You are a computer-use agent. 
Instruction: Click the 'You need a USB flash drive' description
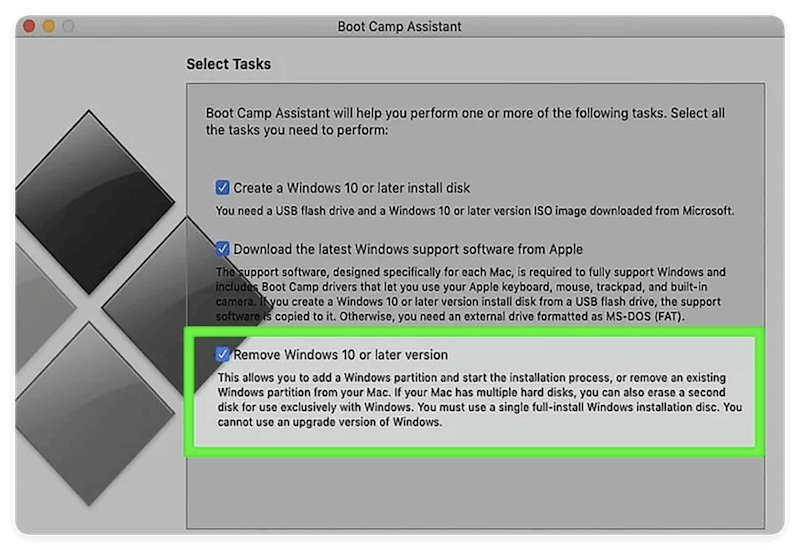click(x=474, y=211)
